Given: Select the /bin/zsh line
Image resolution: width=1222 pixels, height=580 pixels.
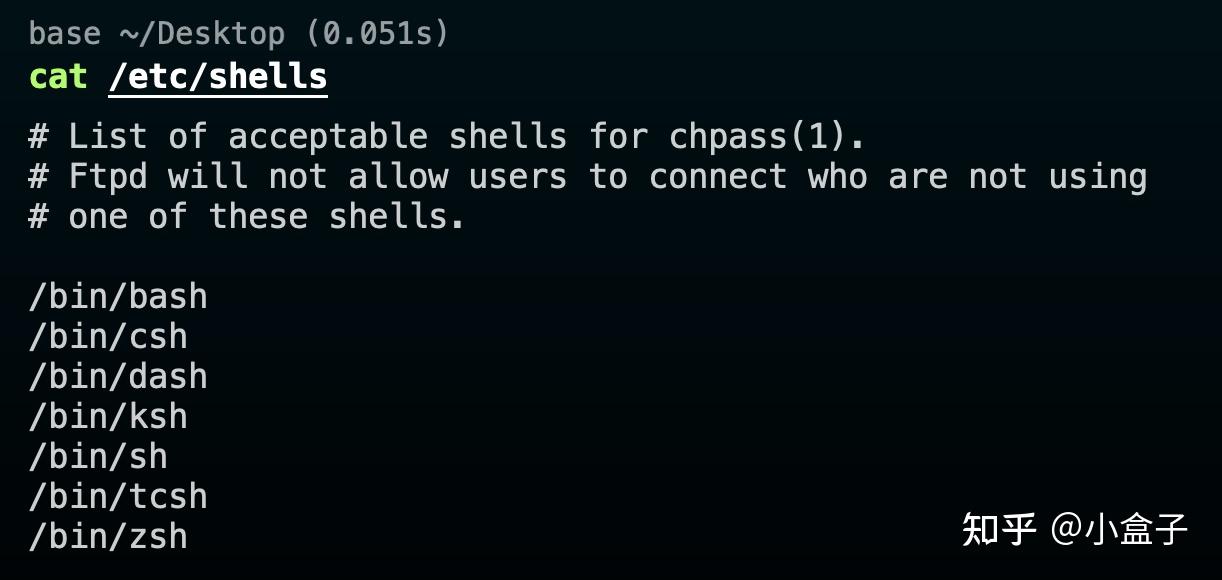Looking at the screenshot, I should [108, 537].
